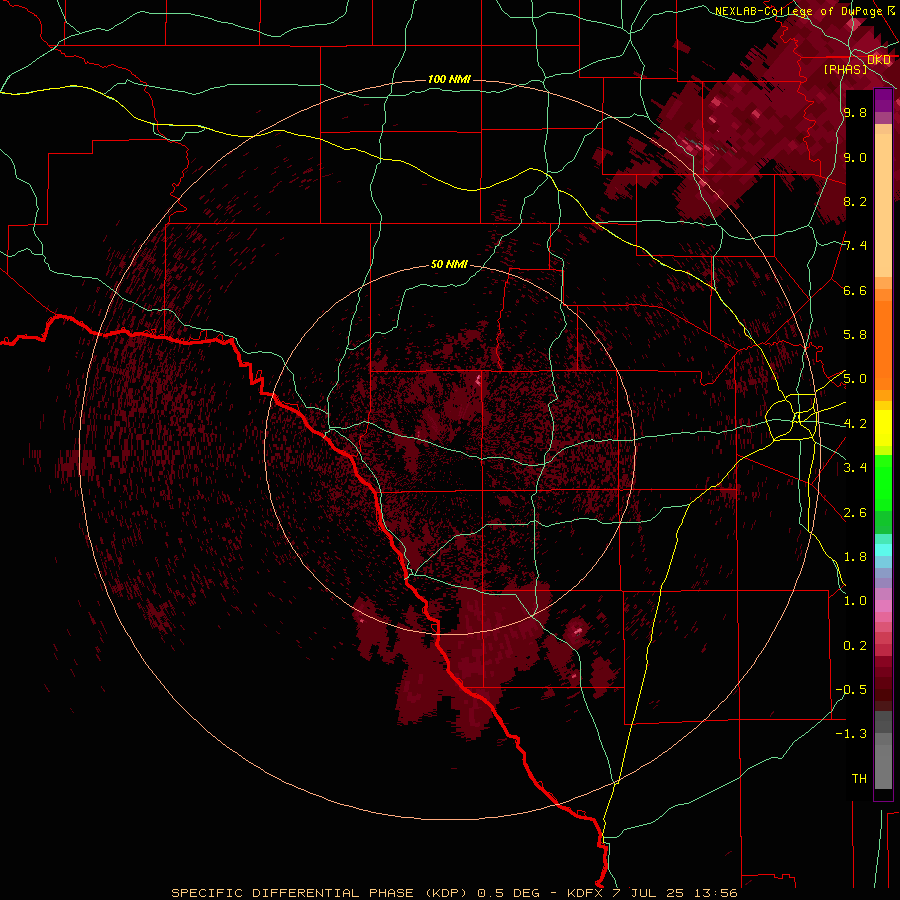Pick the bright green segment of the color bar
This screenshot has height=900, width=900.
click(883, 483)
